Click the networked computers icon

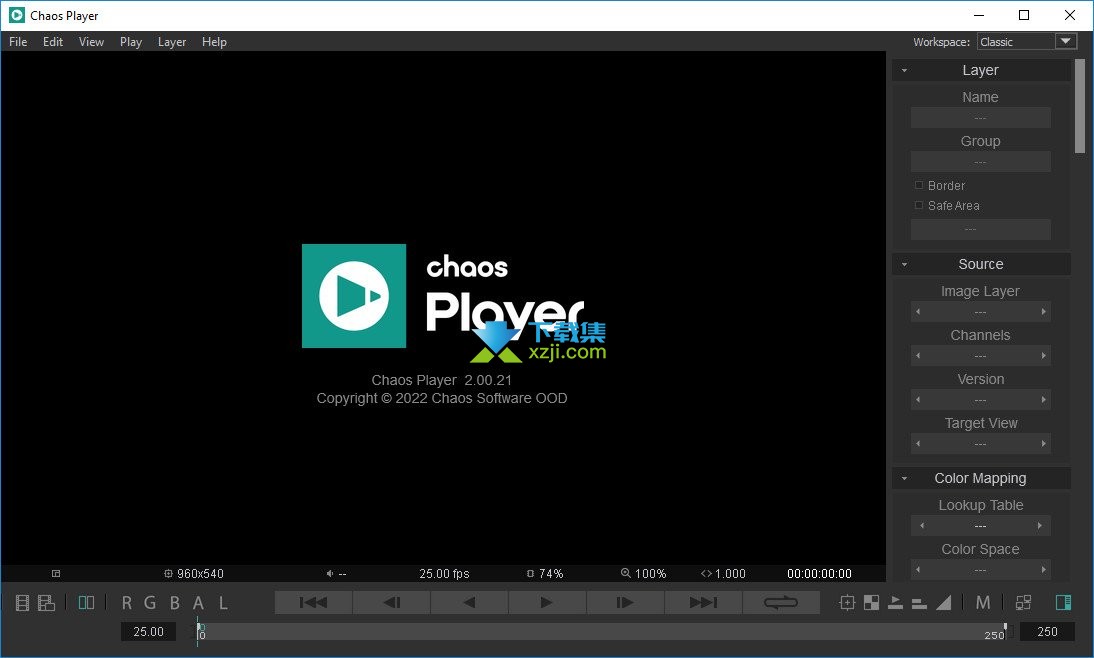pos(1024,603)
